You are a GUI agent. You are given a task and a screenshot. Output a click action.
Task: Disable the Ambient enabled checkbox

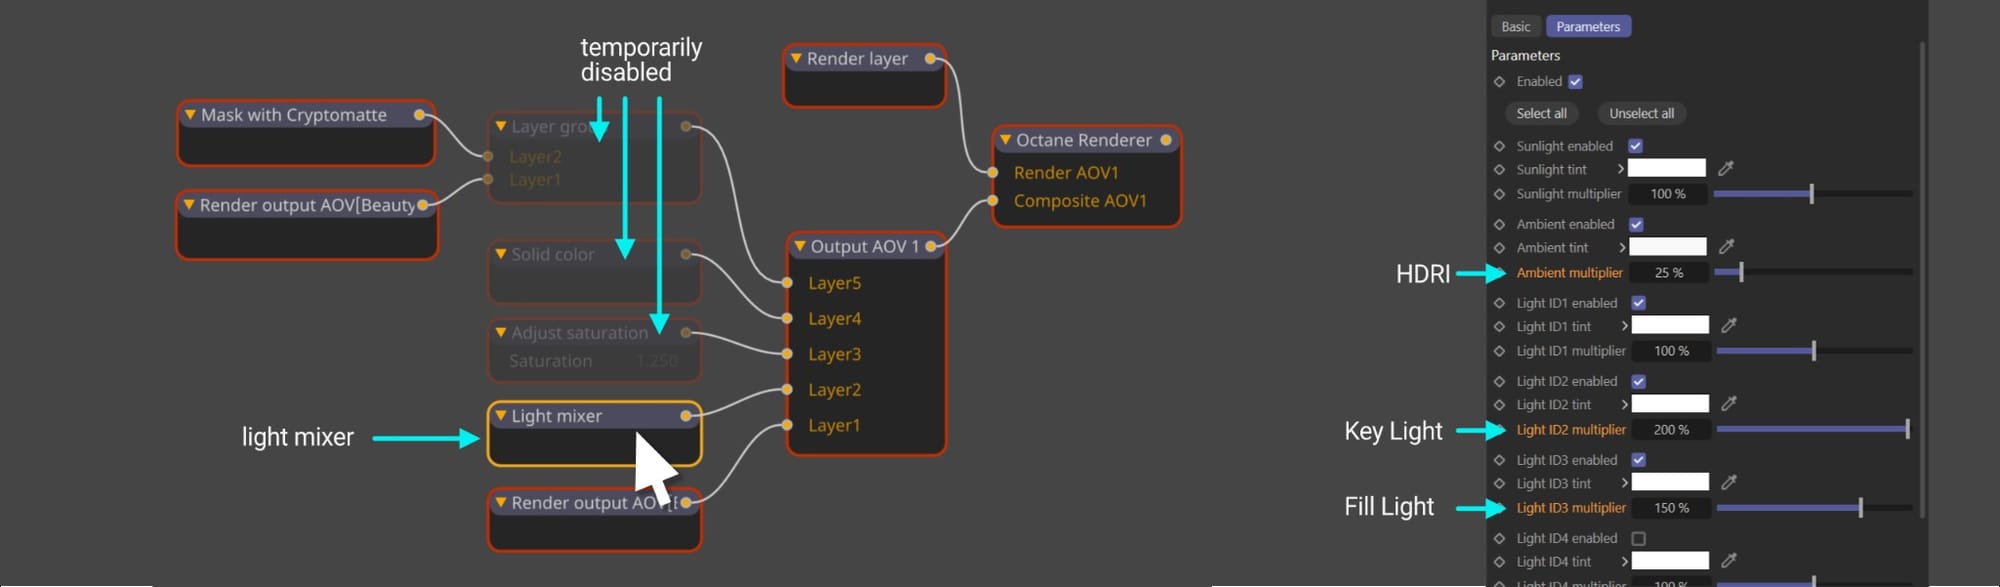coord(1637,224)
